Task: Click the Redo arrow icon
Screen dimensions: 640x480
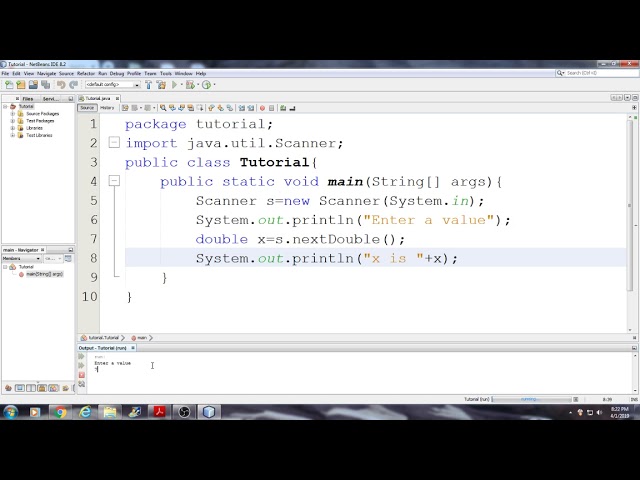Action: pyautogui.click(x=73, y=84)
